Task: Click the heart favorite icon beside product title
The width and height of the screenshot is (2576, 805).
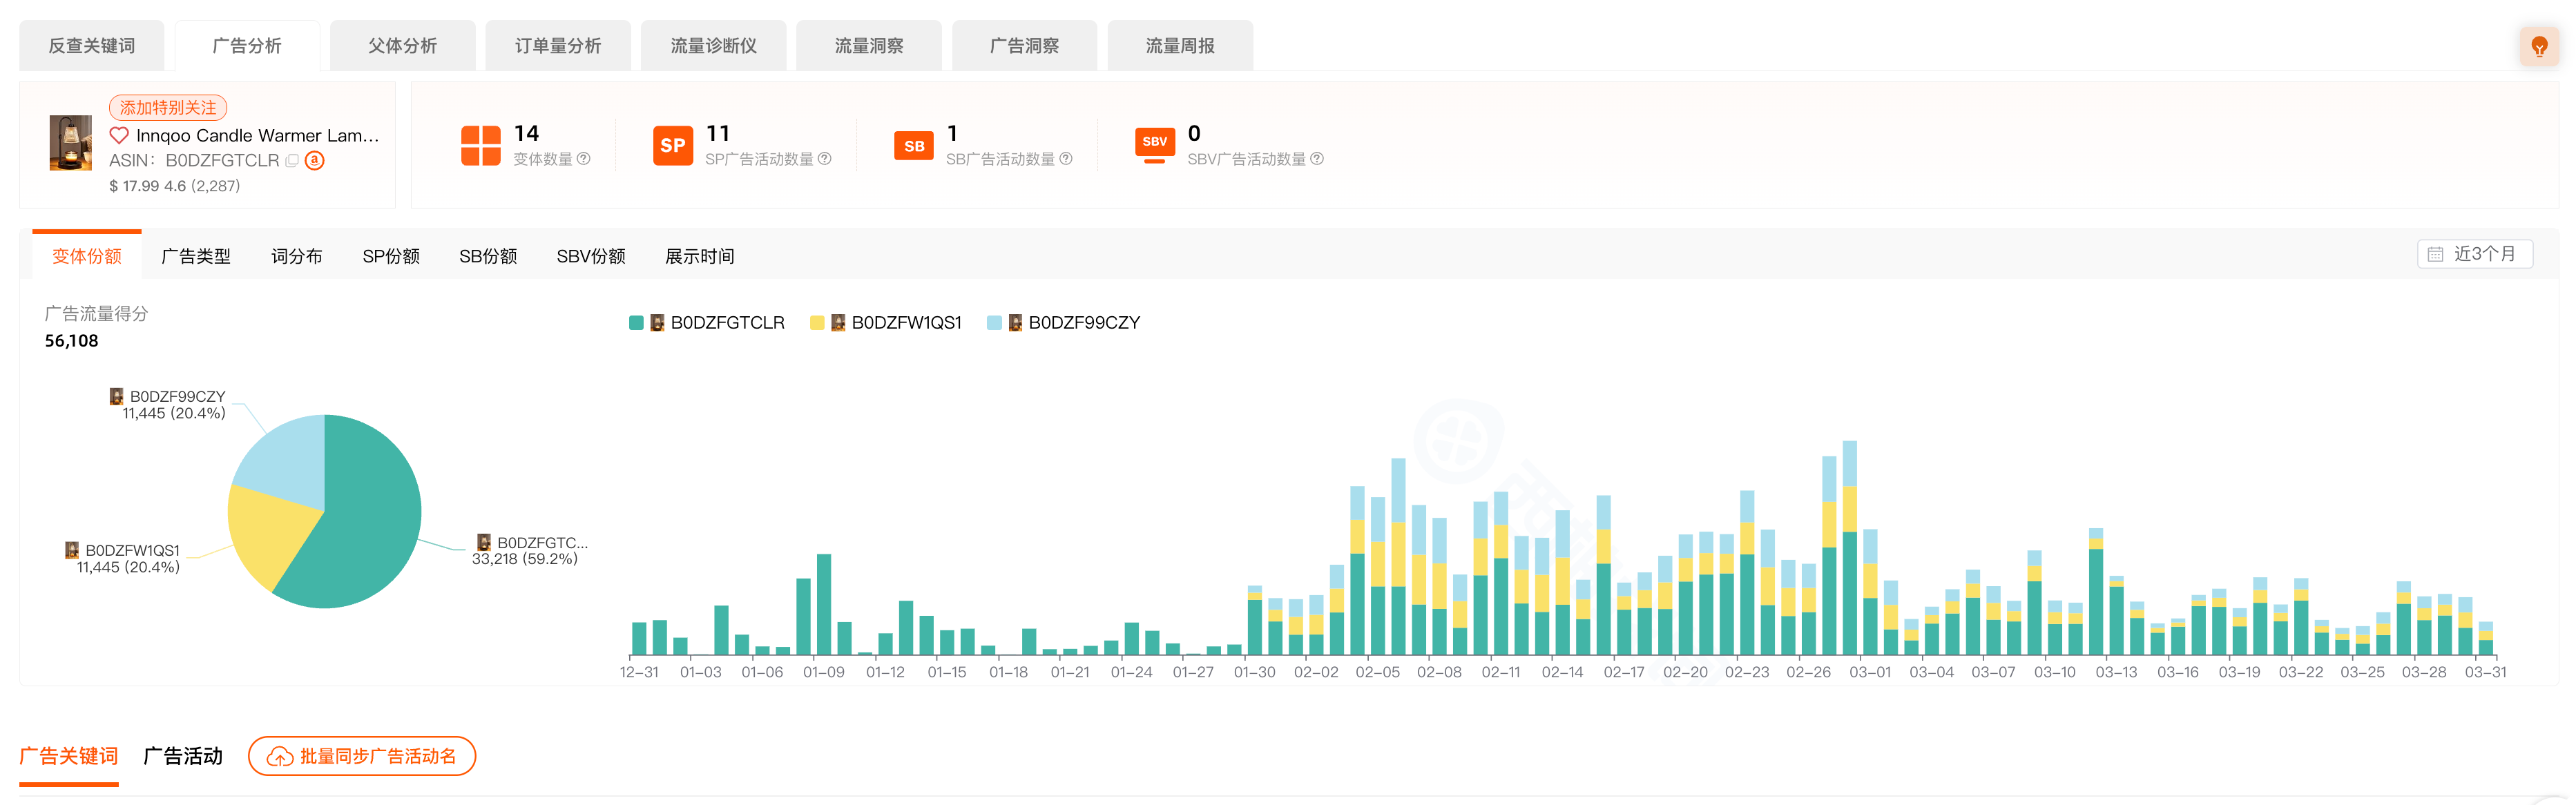Action: [119, 135]
